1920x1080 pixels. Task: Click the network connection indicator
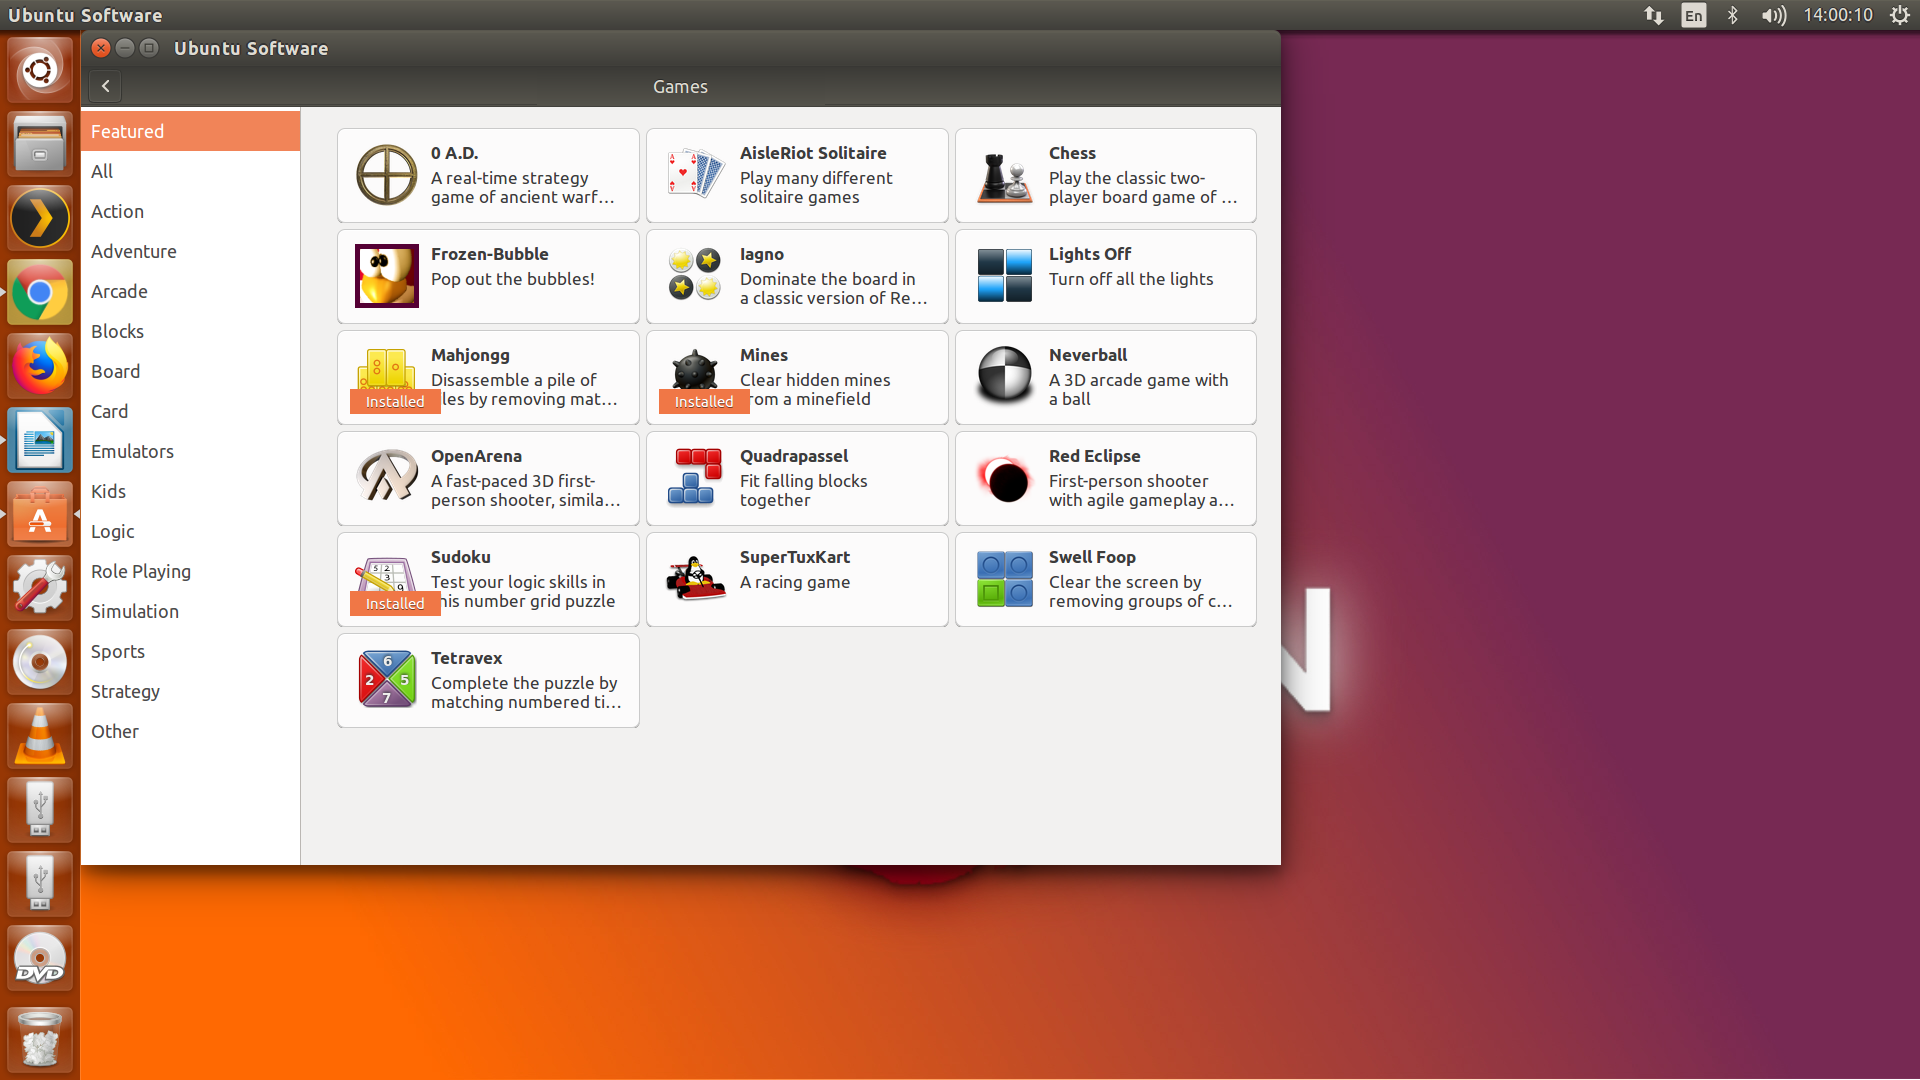[1653, 15]
